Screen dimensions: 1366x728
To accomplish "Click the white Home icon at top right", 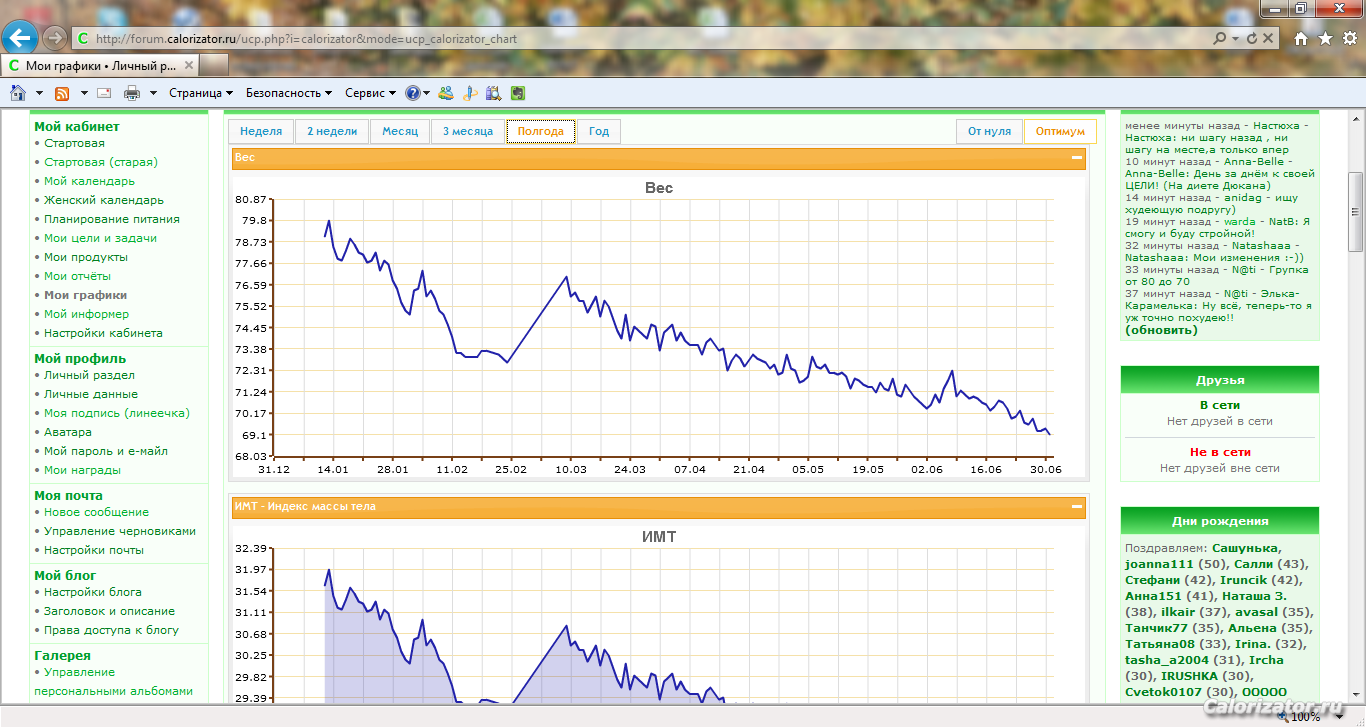I will tap(1301, 39).
